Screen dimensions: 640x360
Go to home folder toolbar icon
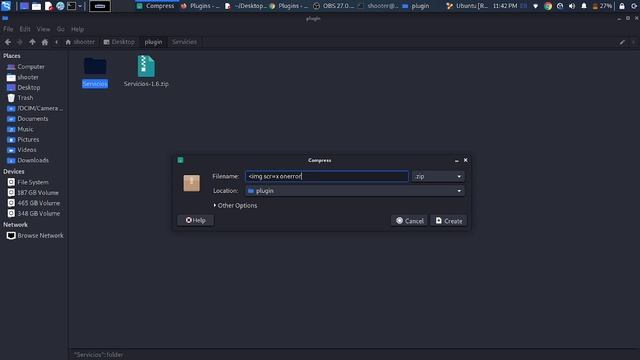click(x=44, y=42)
